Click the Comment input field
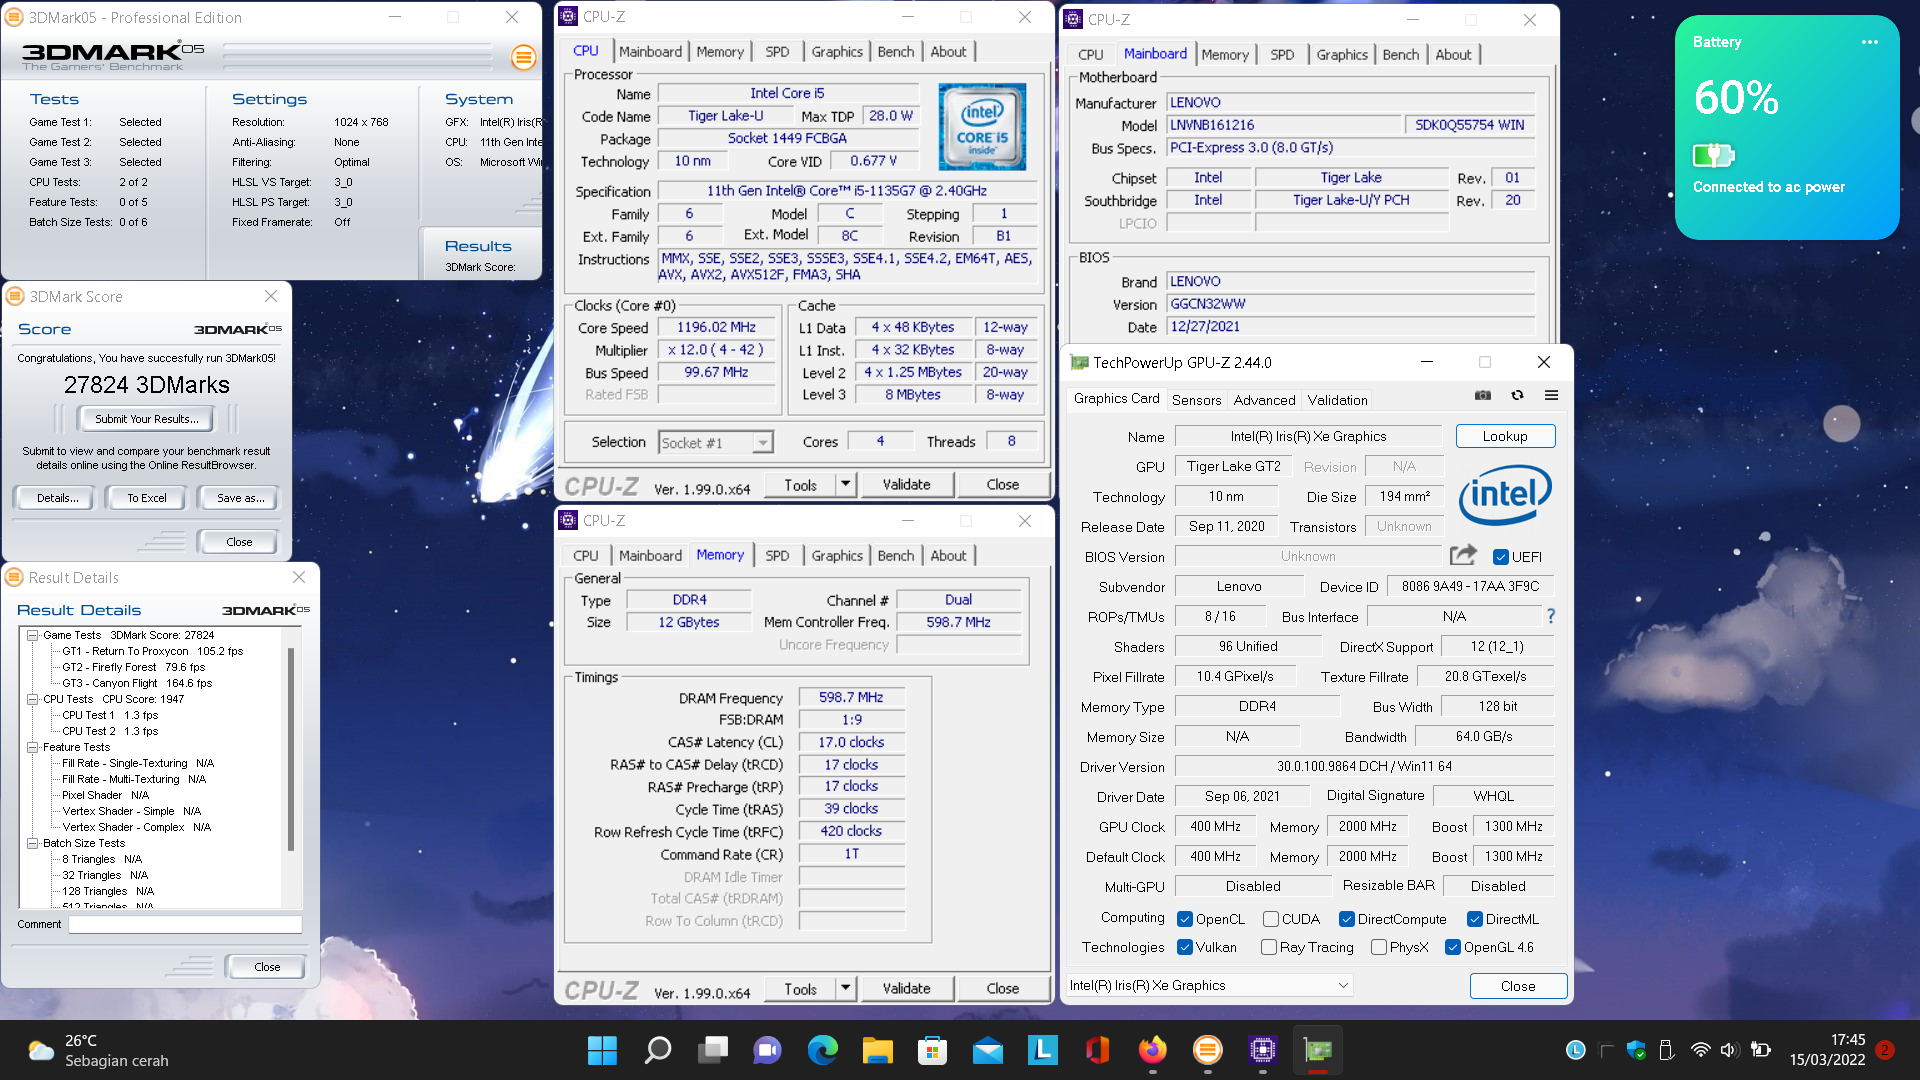Screen dimensions: 1920x1080 [185, 924]
